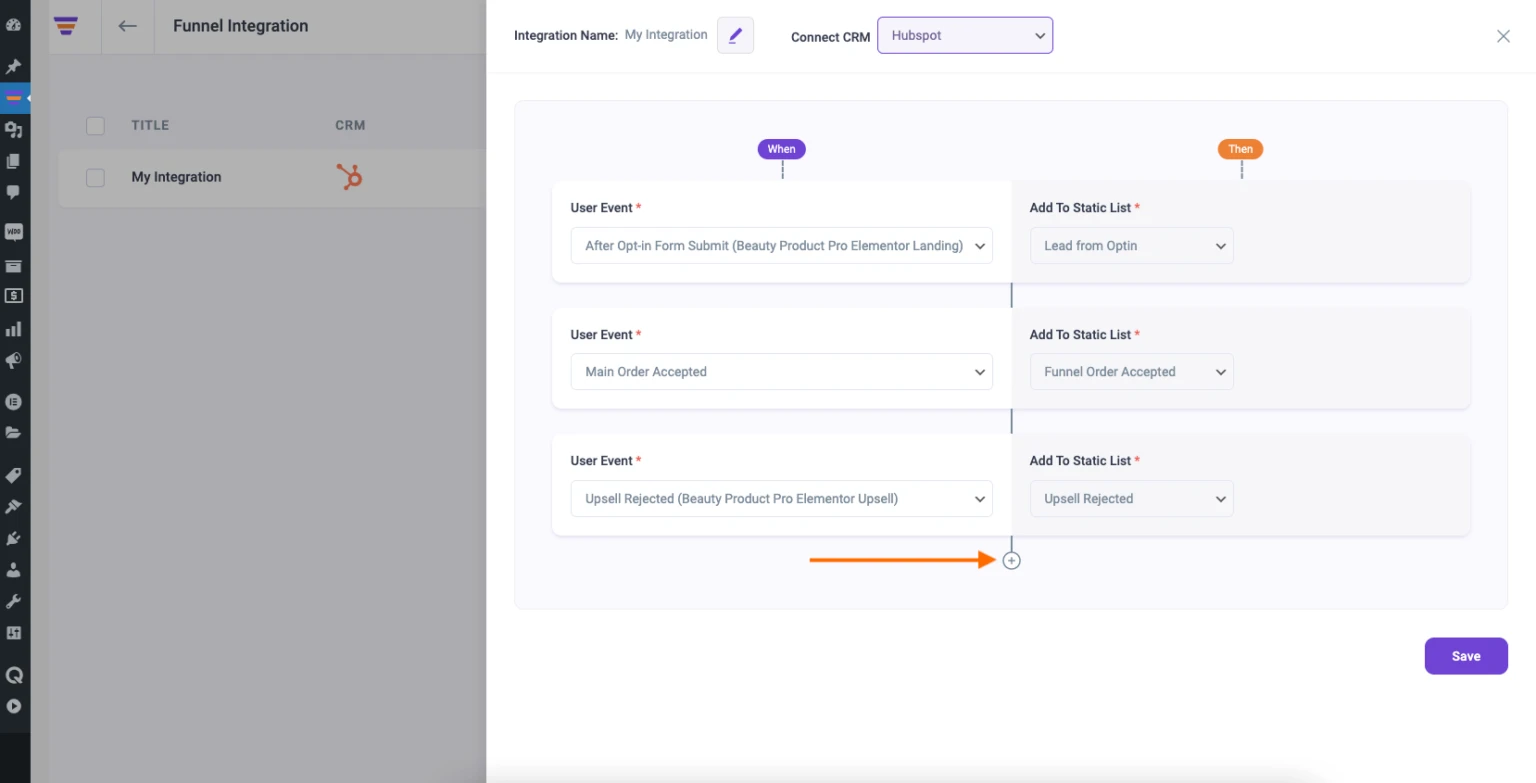
Task: Open the Media library sidebar icon
Action: coord(14,130)
